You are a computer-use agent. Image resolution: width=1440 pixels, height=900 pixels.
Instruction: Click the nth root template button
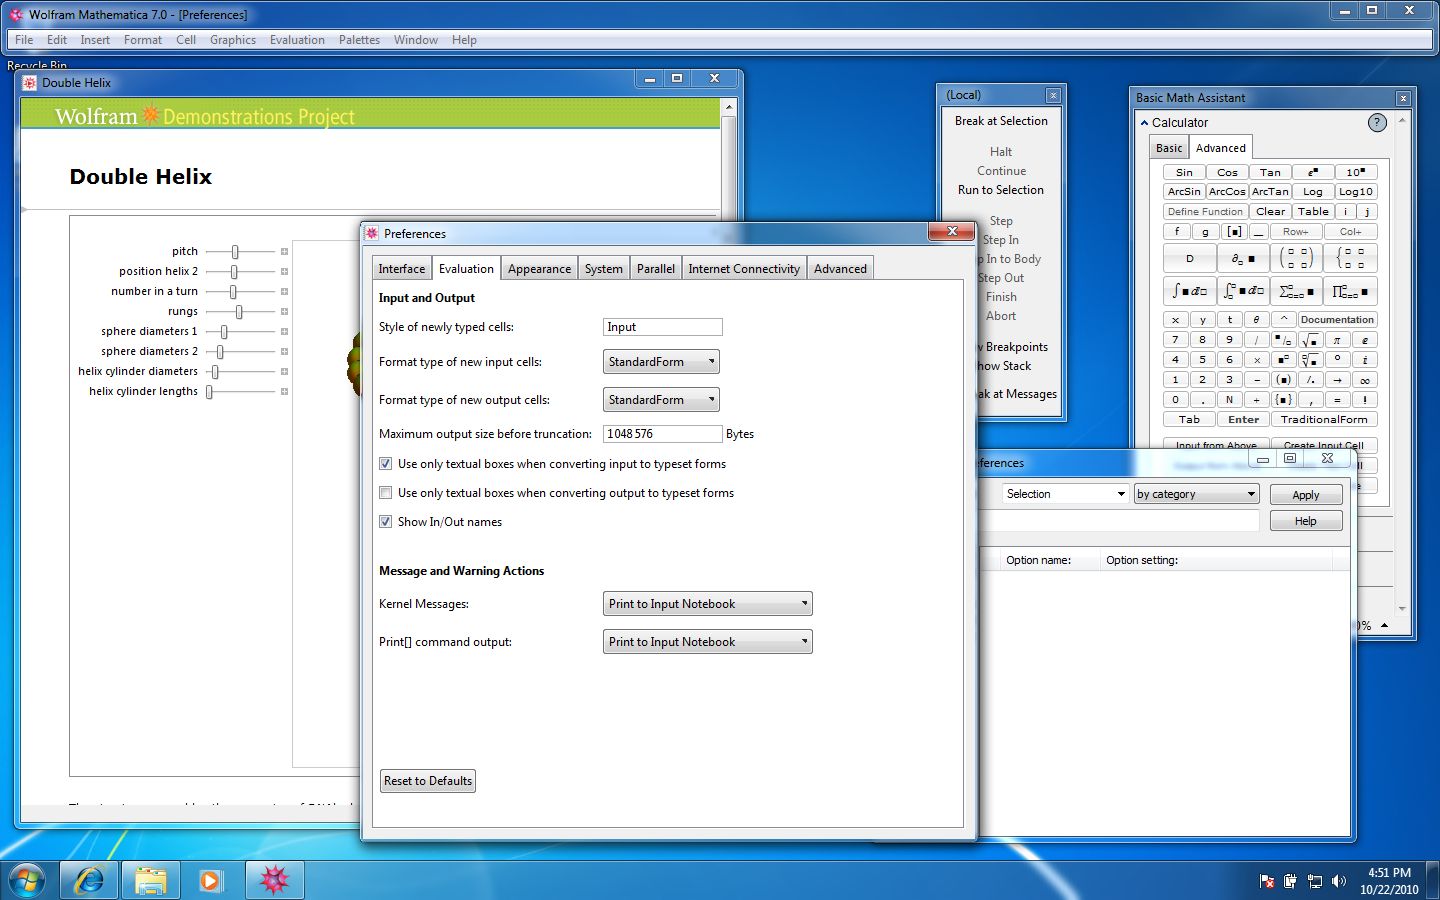1310,360
